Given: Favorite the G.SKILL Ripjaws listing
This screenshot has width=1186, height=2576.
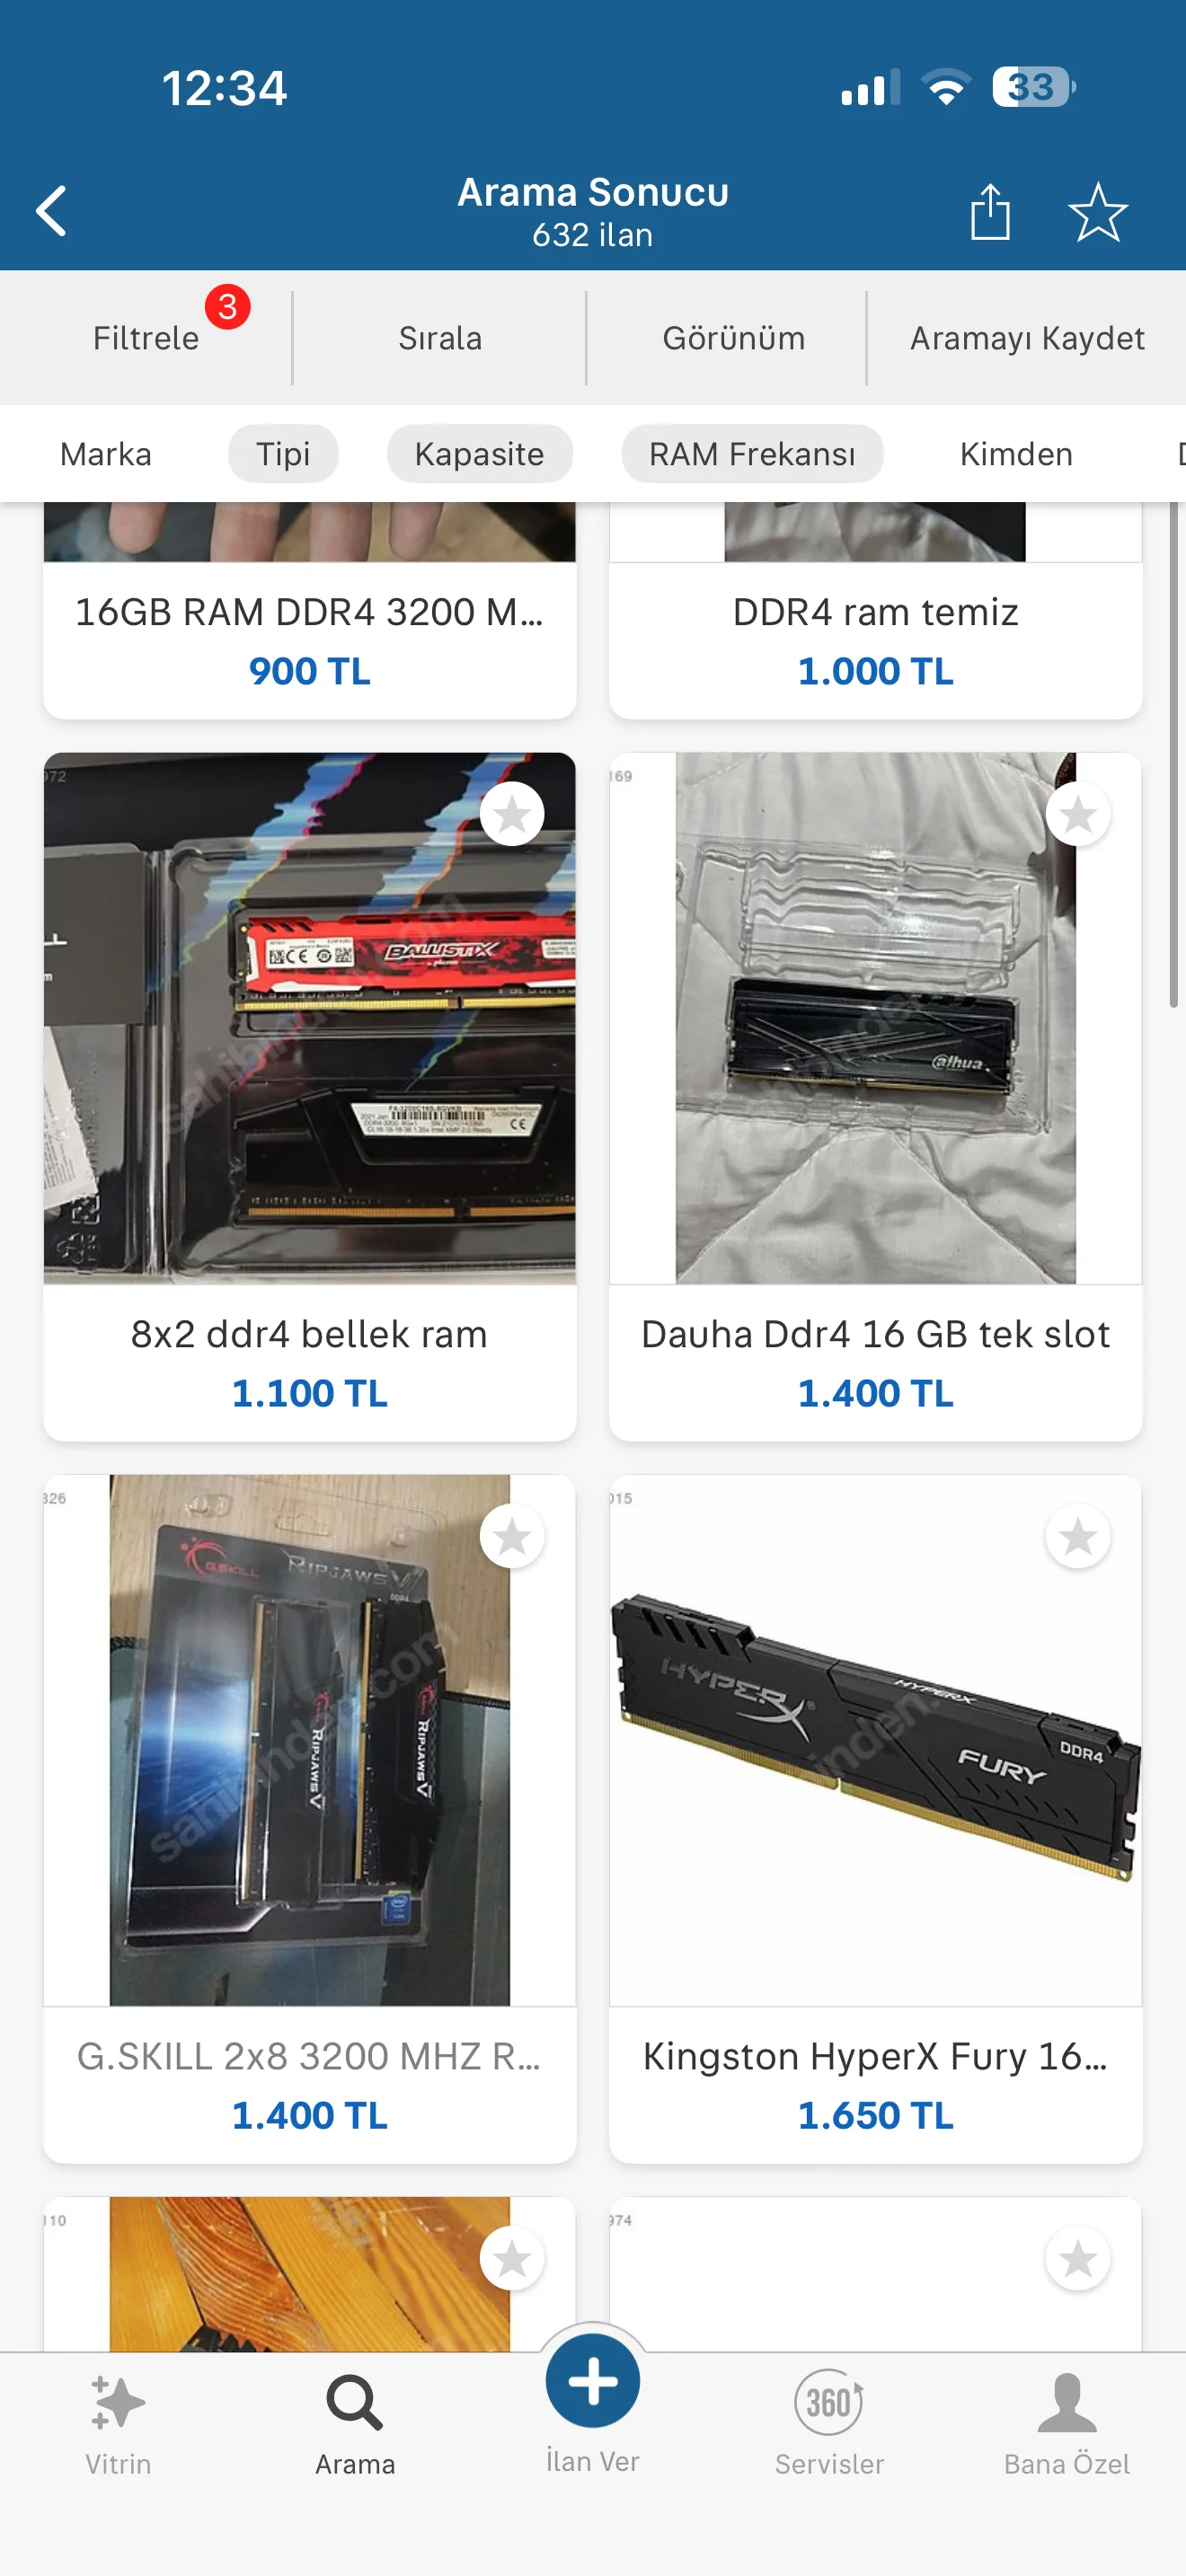Looking at the screenshot, I should (x=512, y=1536).
